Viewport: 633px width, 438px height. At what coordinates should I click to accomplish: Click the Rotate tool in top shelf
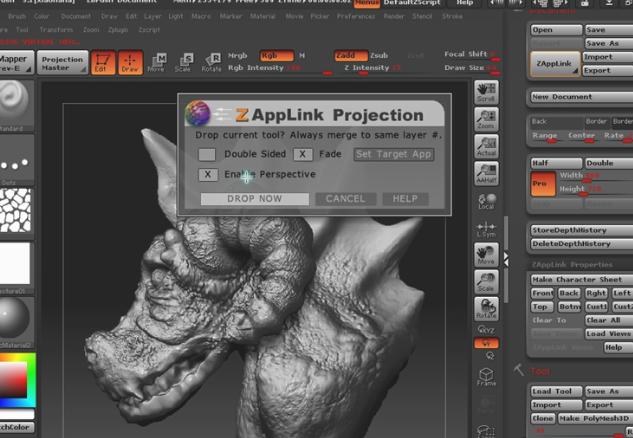tap(212, 62)
